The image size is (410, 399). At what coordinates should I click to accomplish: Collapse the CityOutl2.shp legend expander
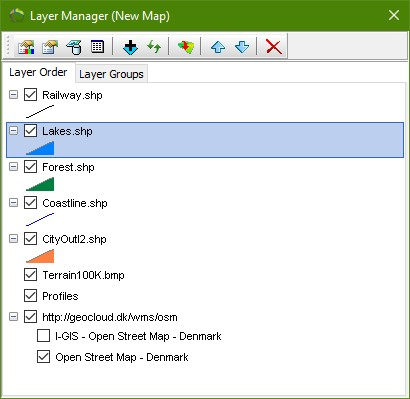[x=13, y=239]
